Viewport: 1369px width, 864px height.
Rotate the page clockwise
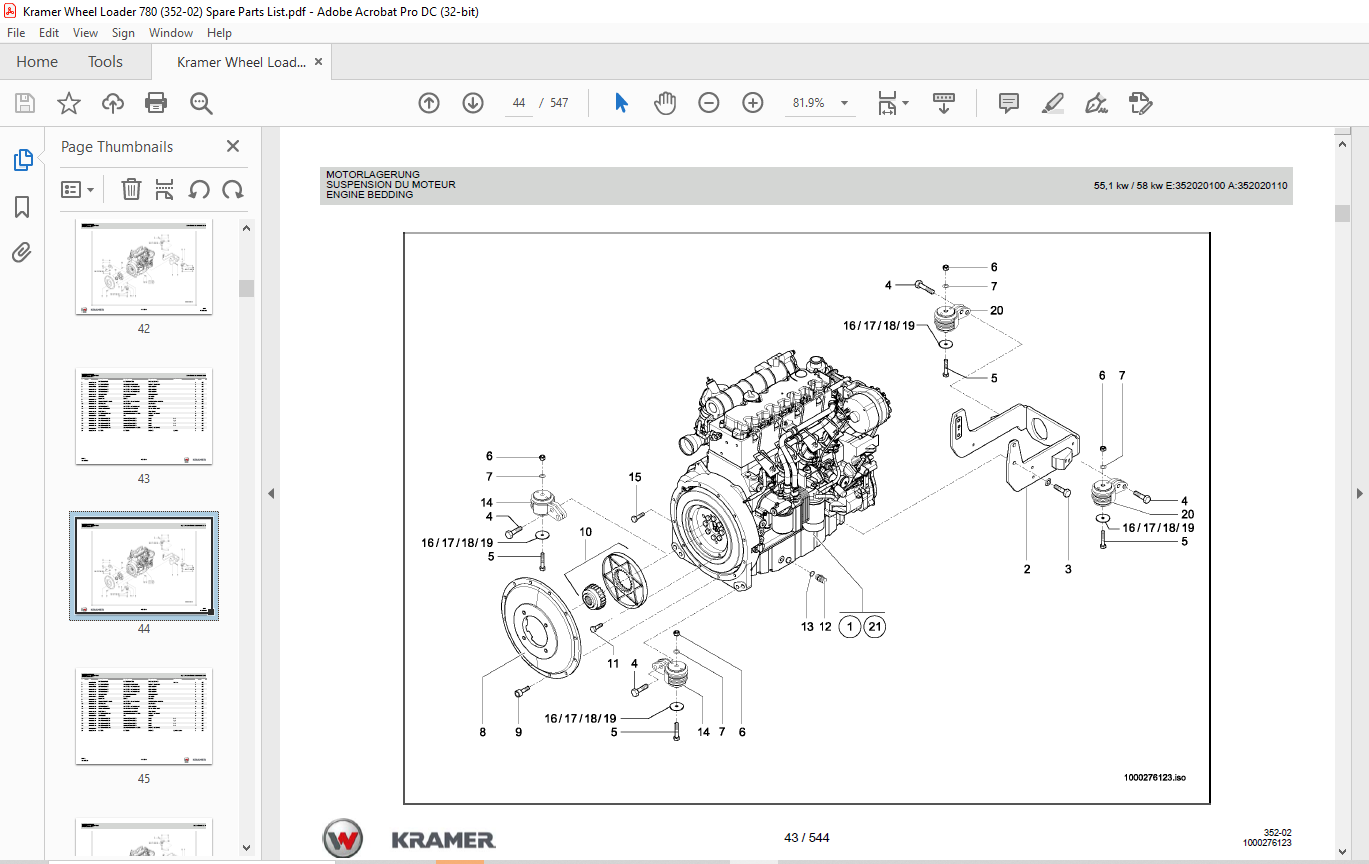point(233,189)
